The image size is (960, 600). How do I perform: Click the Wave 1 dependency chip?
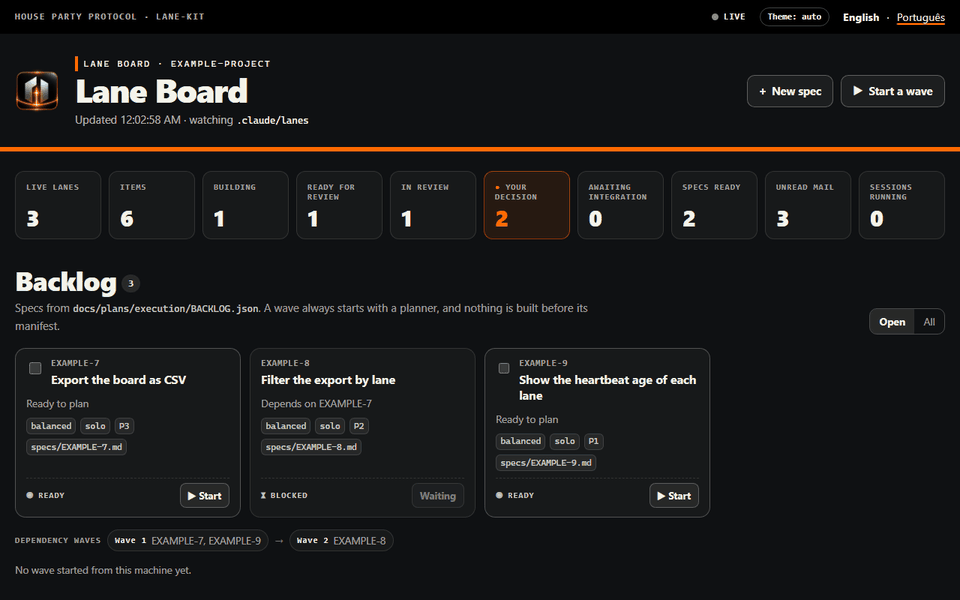point(187,541)
